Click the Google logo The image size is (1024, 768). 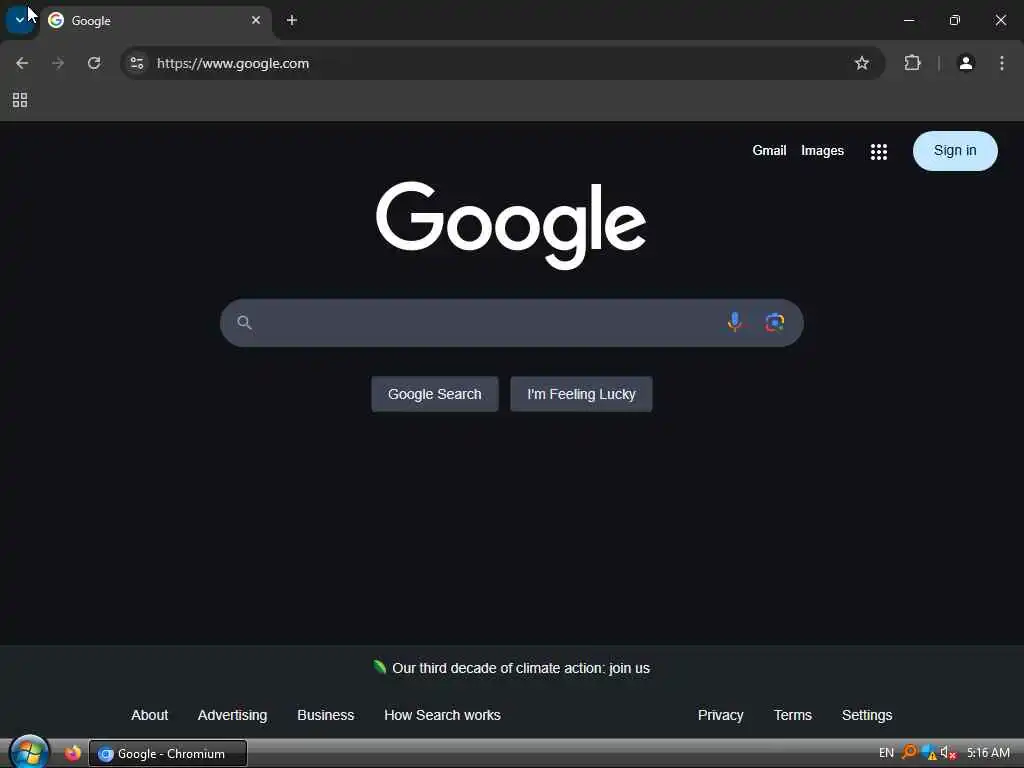511,225
